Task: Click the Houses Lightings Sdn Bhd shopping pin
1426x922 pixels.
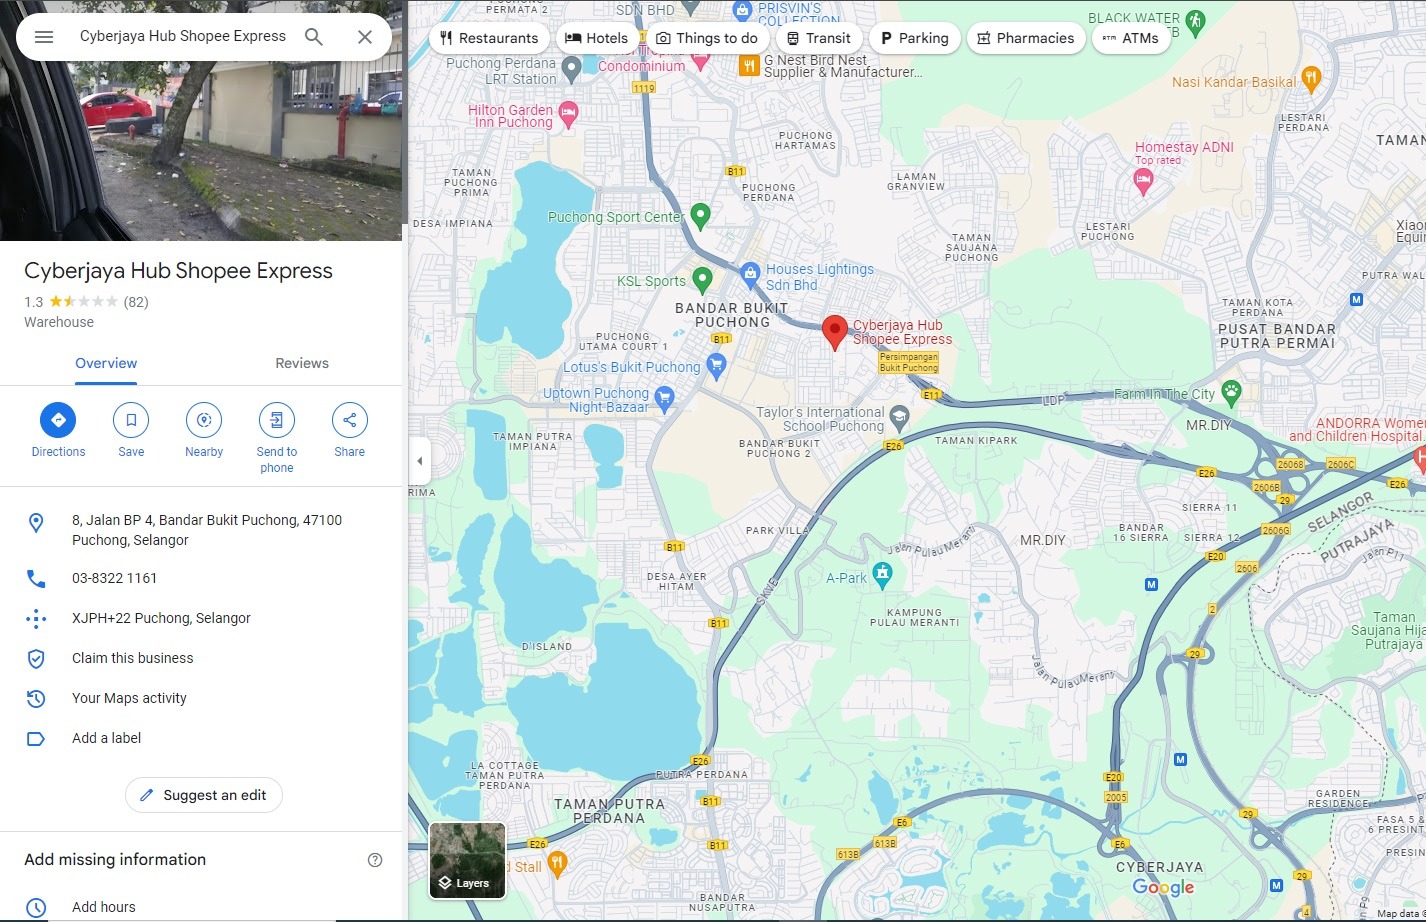Action: 751,274
